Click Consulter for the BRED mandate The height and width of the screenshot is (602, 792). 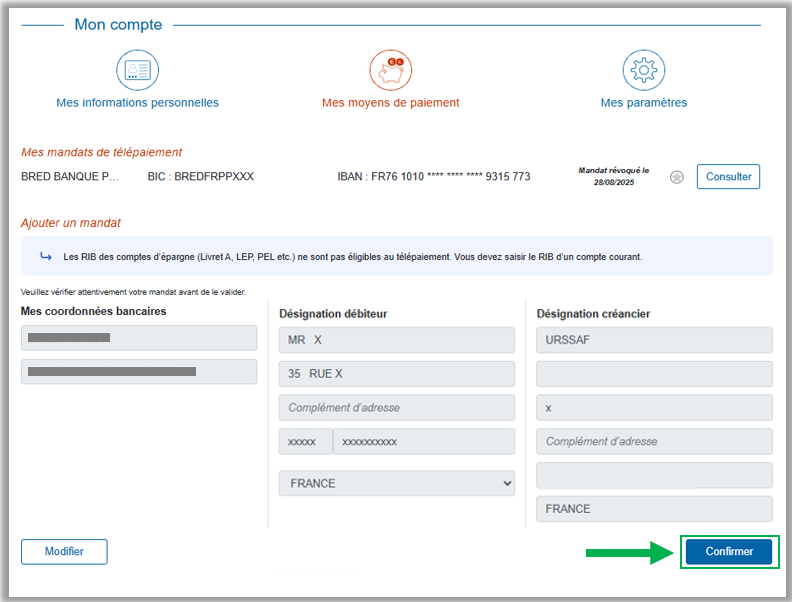[728, 177]
